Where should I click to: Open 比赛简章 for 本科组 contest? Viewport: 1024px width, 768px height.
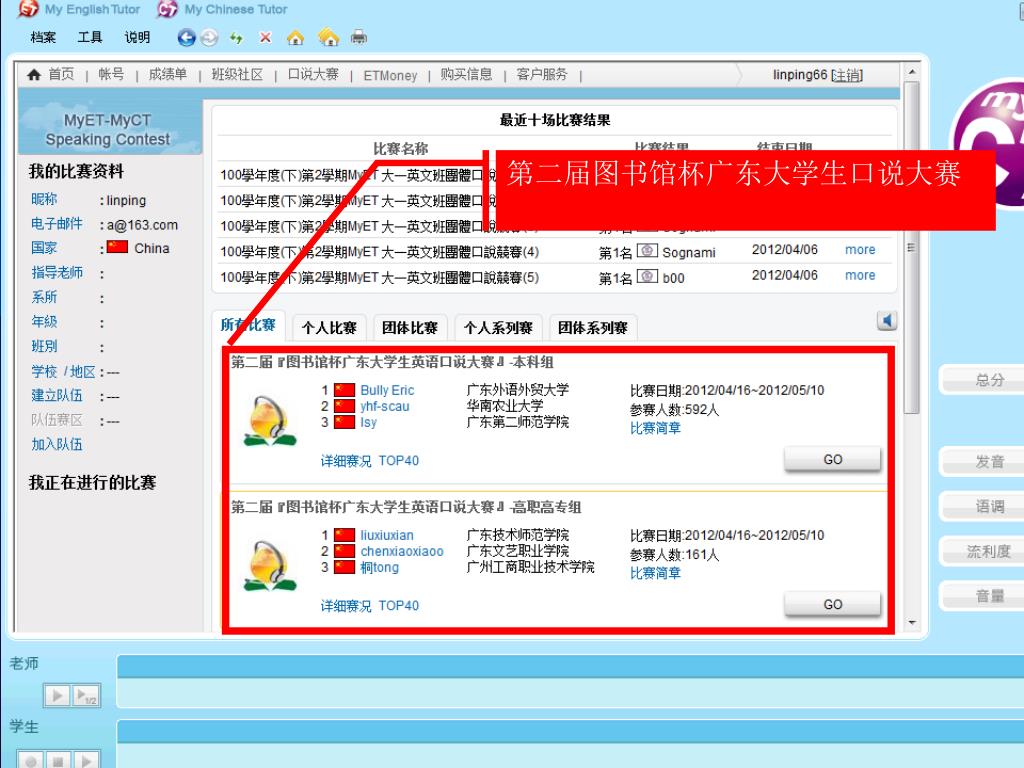click(655, 428)
